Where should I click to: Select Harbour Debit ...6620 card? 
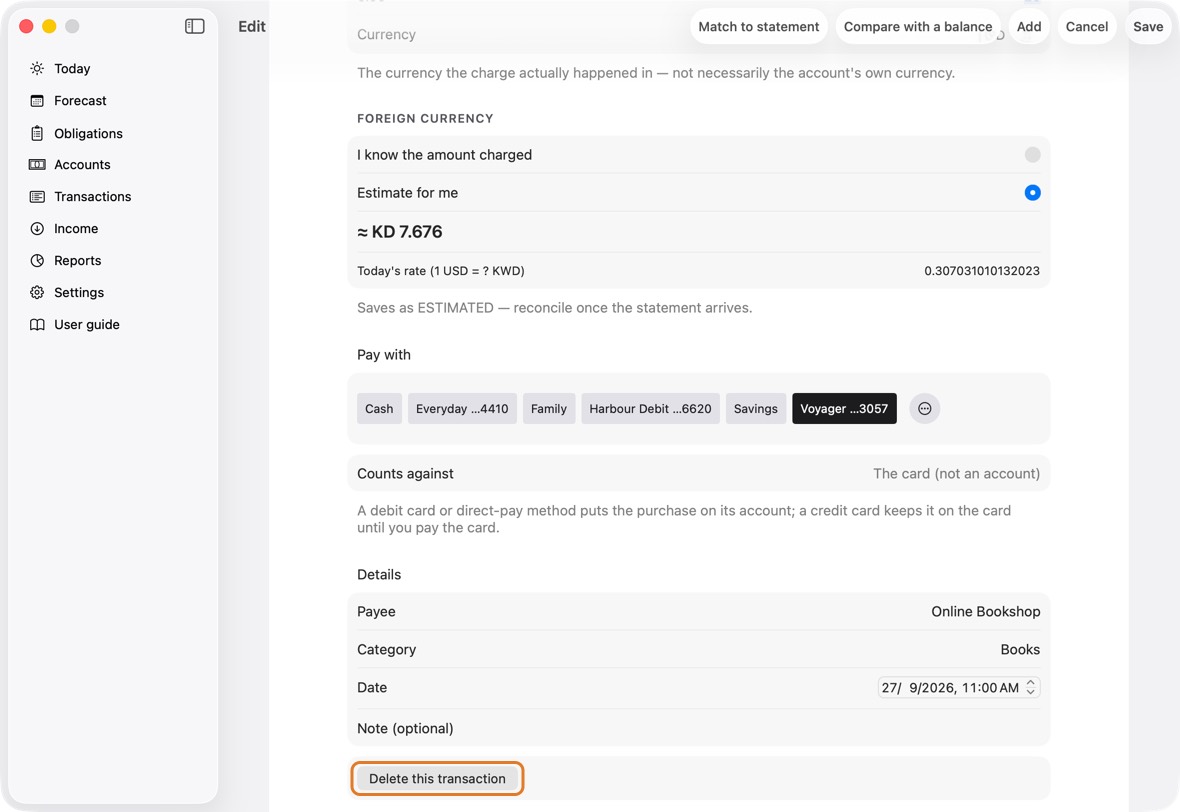tap(650, 409)
